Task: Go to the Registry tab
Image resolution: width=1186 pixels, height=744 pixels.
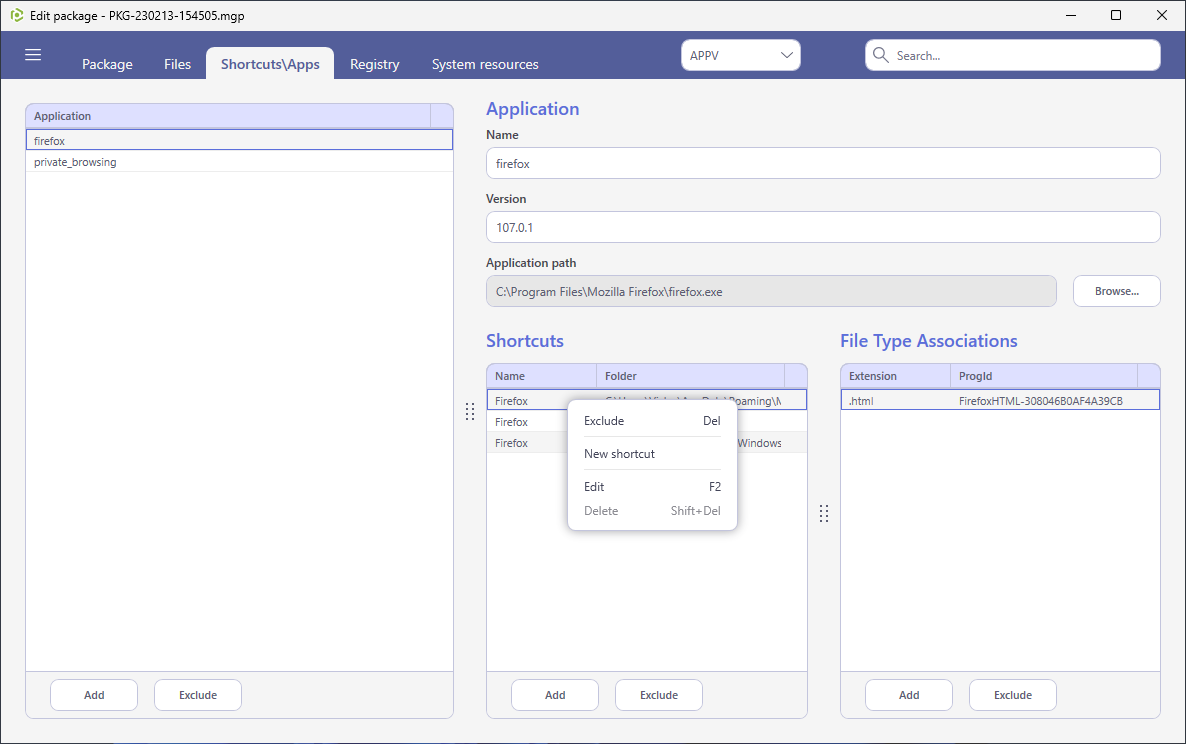Action: coord(374,64)
